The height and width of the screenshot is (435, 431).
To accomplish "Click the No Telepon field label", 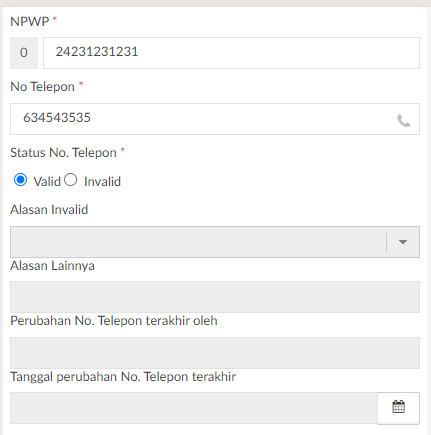I will pyautogui.click(x=42, y=87).
